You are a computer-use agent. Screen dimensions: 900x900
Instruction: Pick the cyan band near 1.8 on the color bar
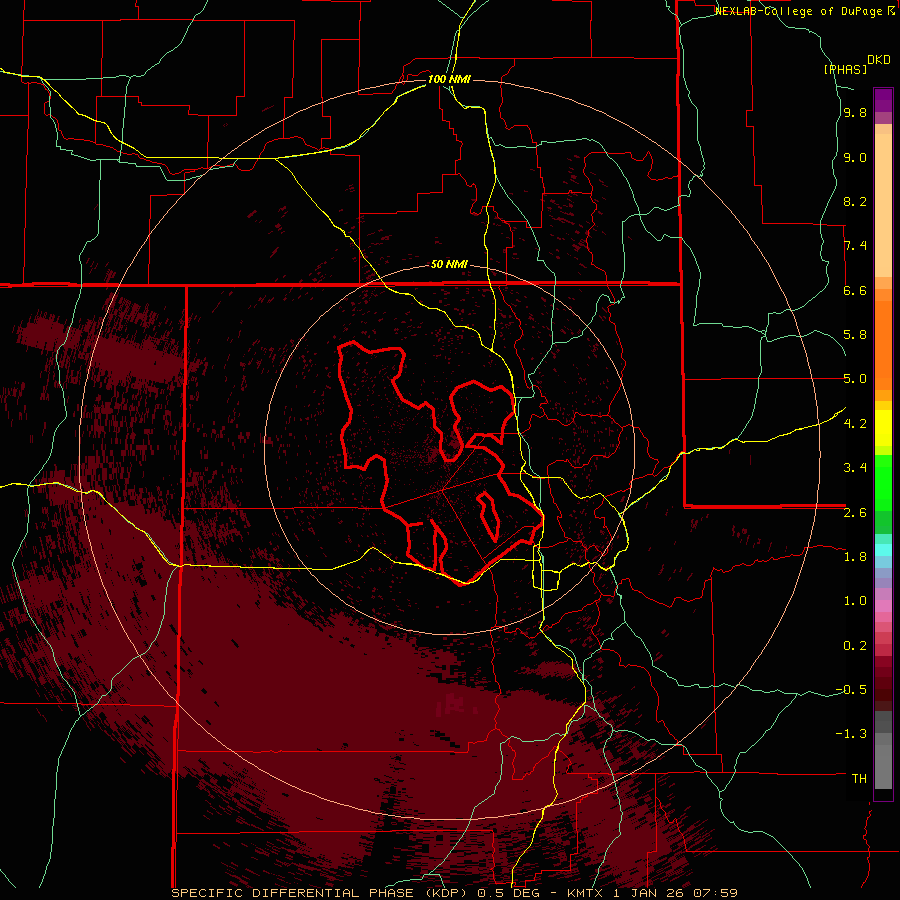tap(883, 550)
